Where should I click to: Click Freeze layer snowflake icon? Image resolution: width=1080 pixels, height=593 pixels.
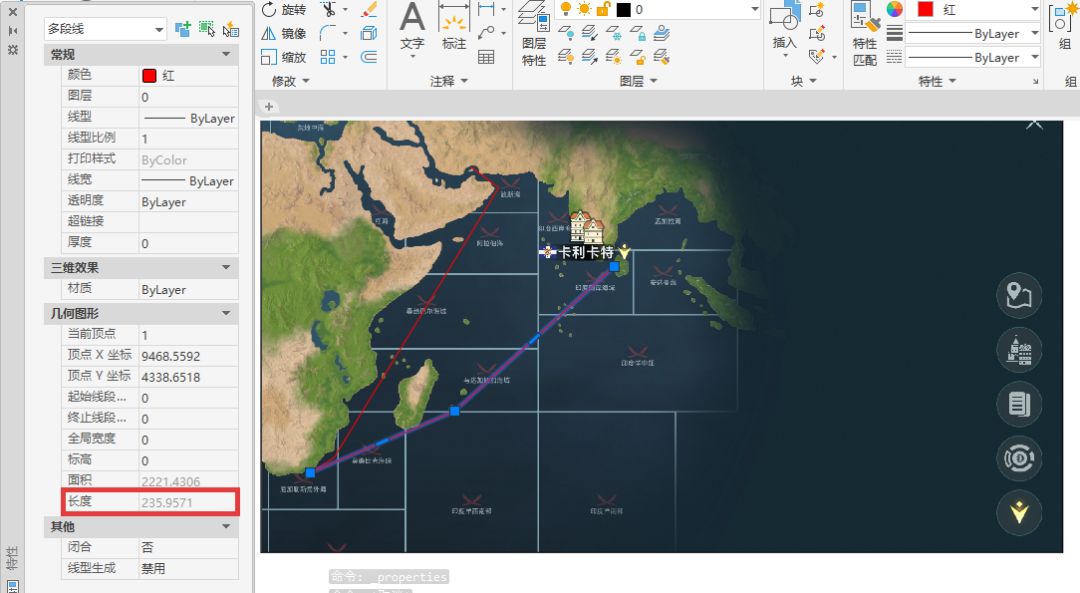613,33
